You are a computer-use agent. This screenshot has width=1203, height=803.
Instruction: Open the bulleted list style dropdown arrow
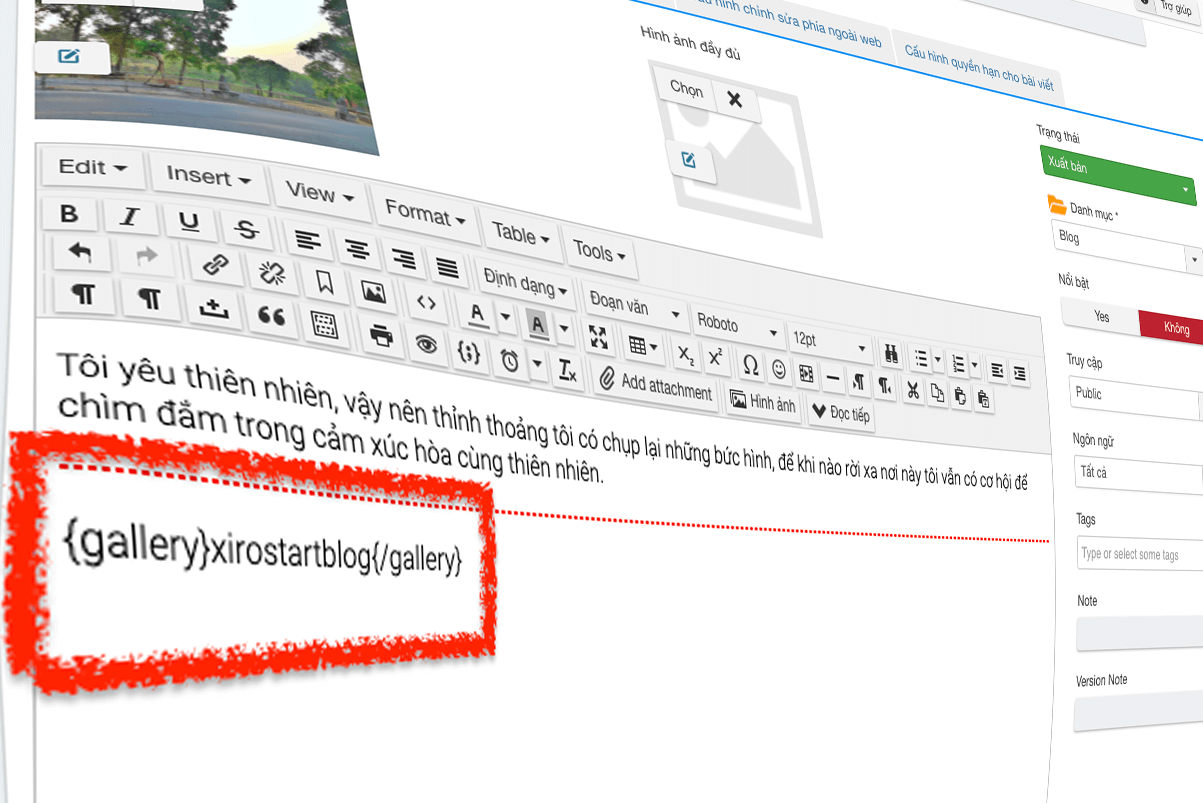(938, 361)
